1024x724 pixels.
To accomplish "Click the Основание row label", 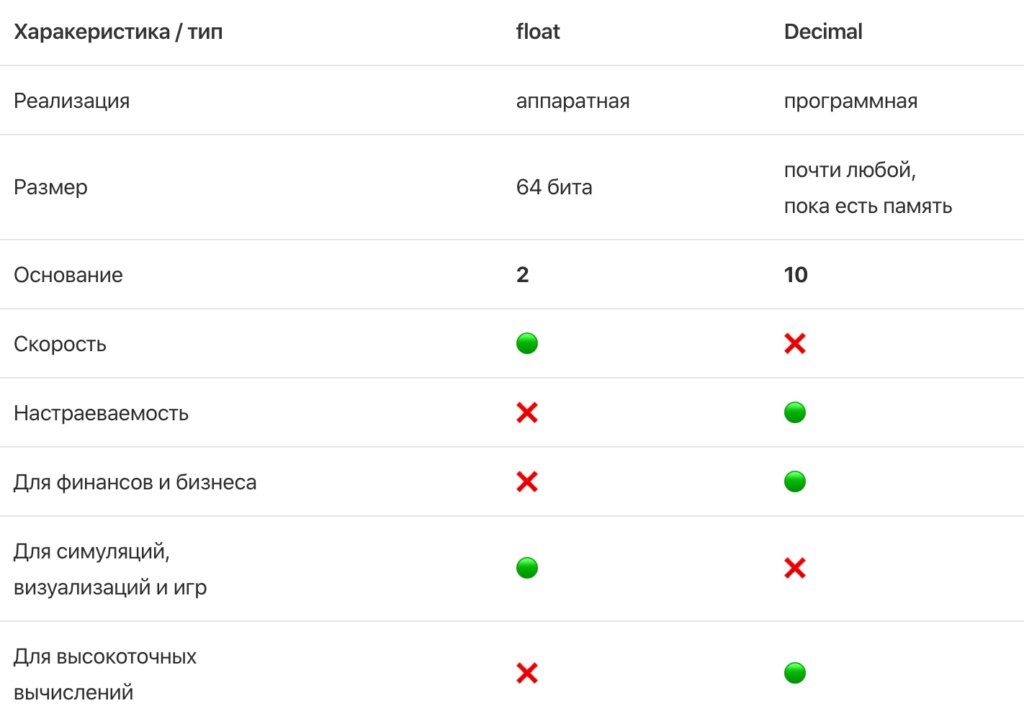I will pos(68,275).
